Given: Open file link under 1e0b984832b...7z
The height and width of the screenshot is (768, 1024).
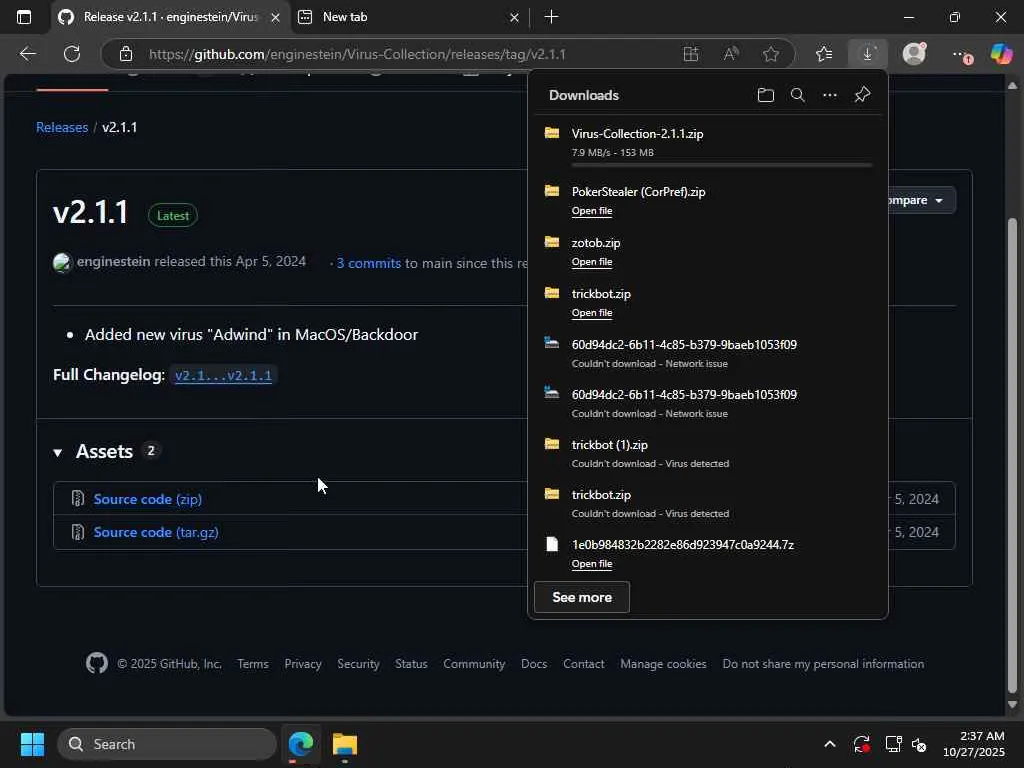Looking at the screenshot, I should pos(592,564).
